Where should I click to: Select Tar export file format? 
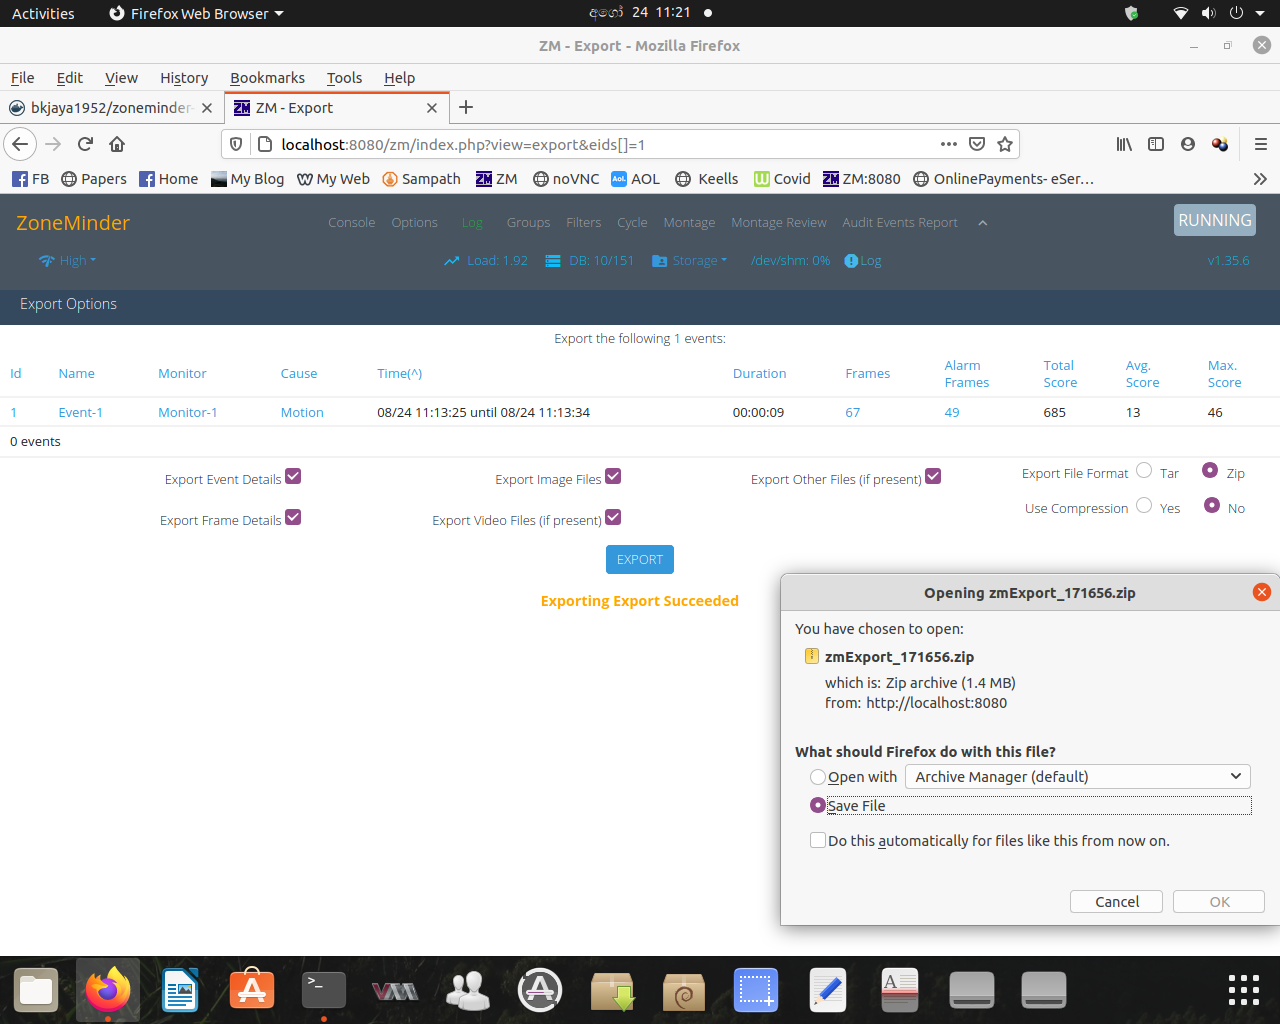pyautogui.click(x=1144, y=470)
